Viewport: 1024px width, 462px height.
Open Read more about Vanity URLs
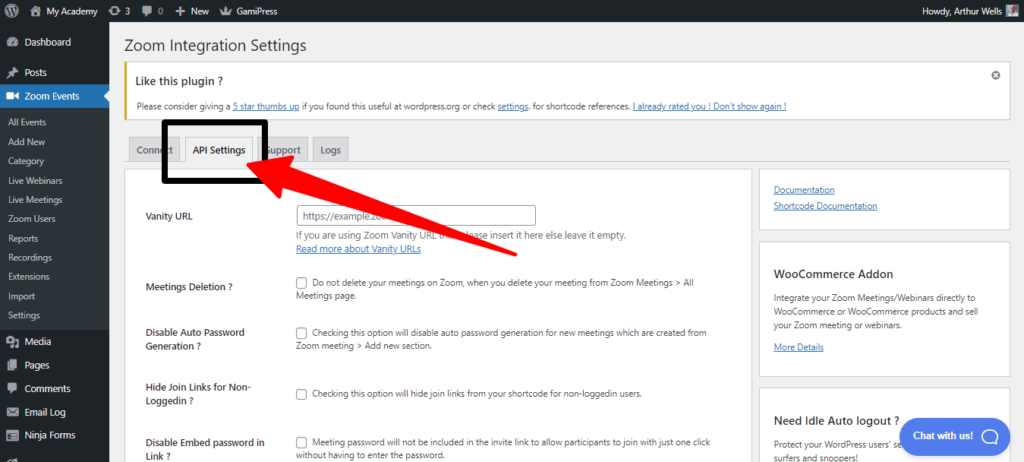tap(359, 249)
